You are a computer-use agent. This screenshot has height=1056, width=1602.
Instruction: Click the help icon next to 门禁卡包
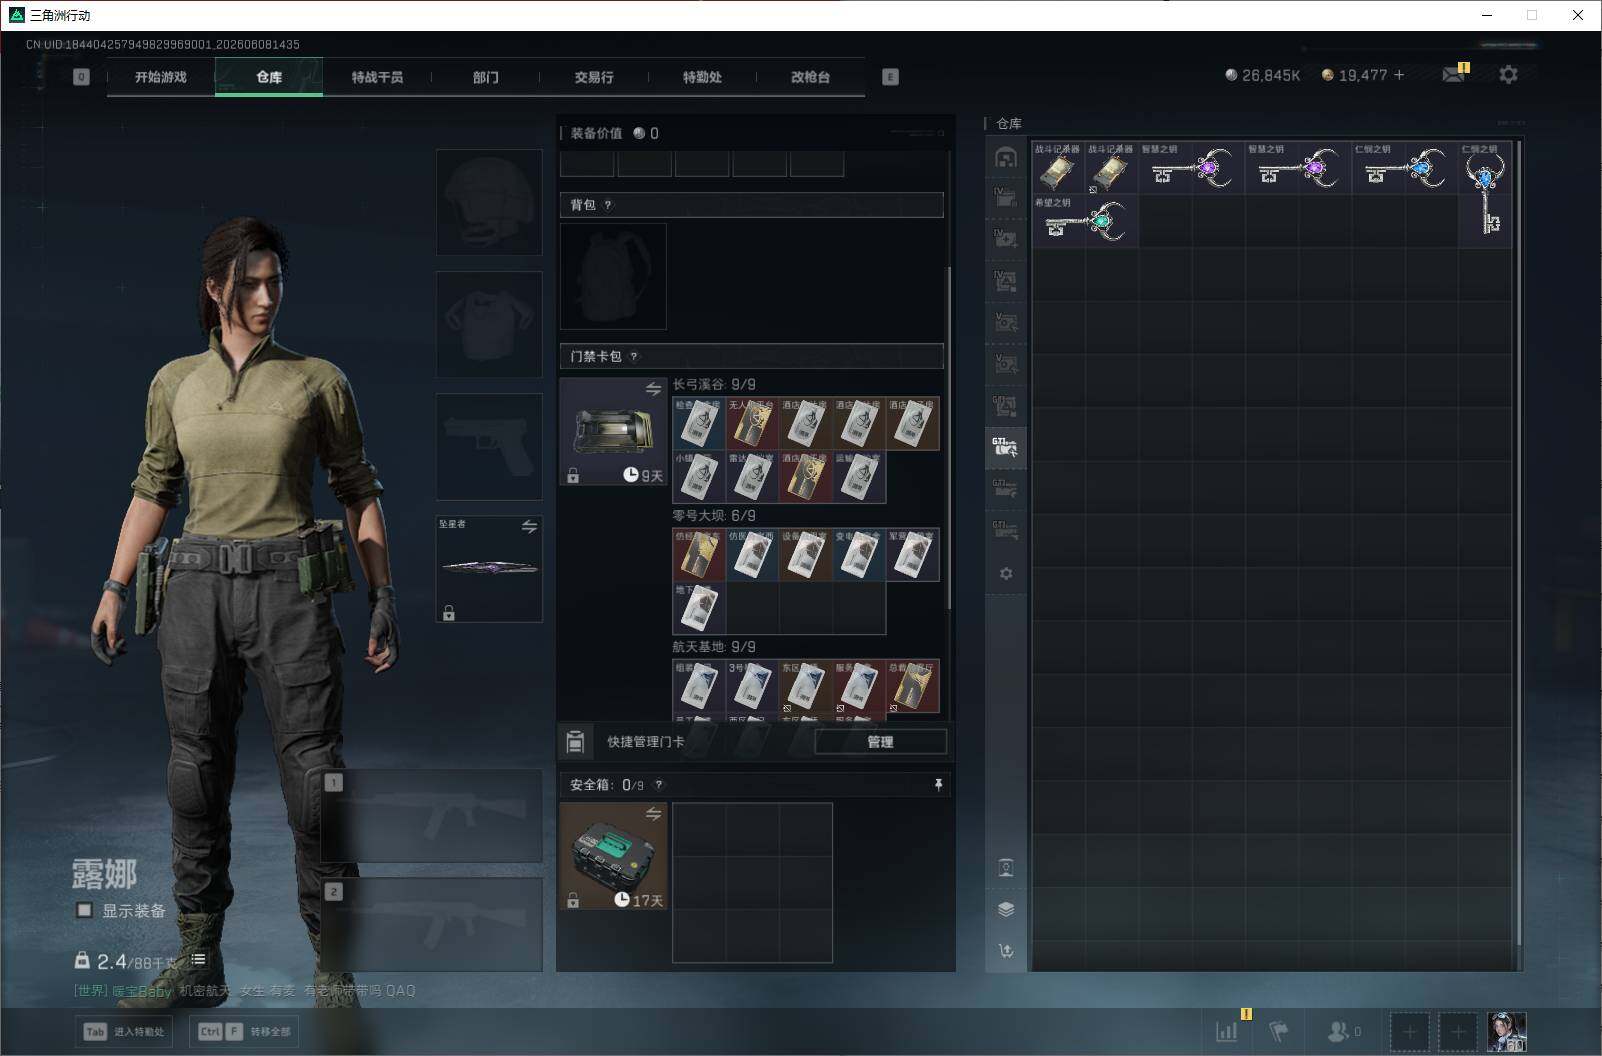pyautogui.click(x=634, y=356)
